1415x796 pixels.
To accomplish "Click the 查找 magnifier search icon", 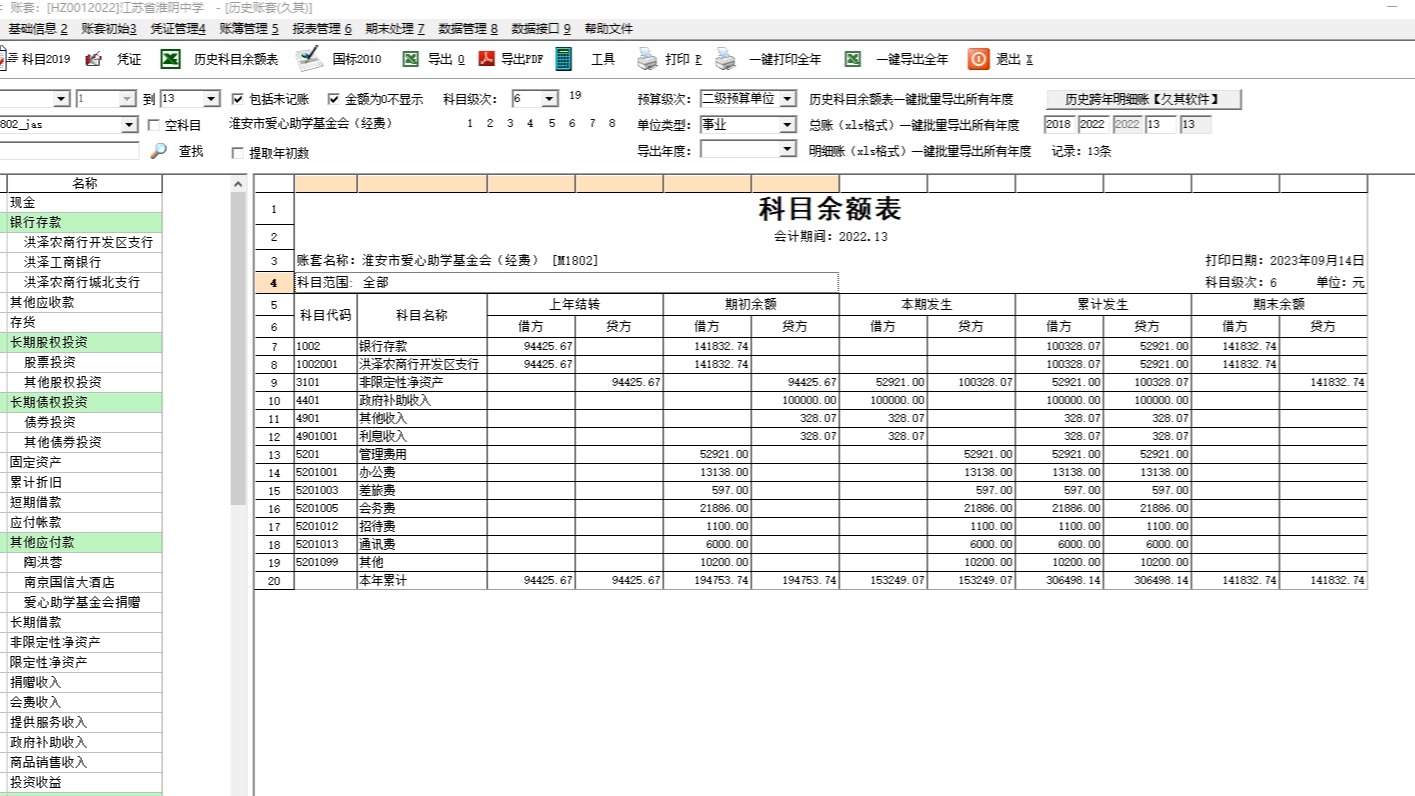I will click(x=158, y=151).
